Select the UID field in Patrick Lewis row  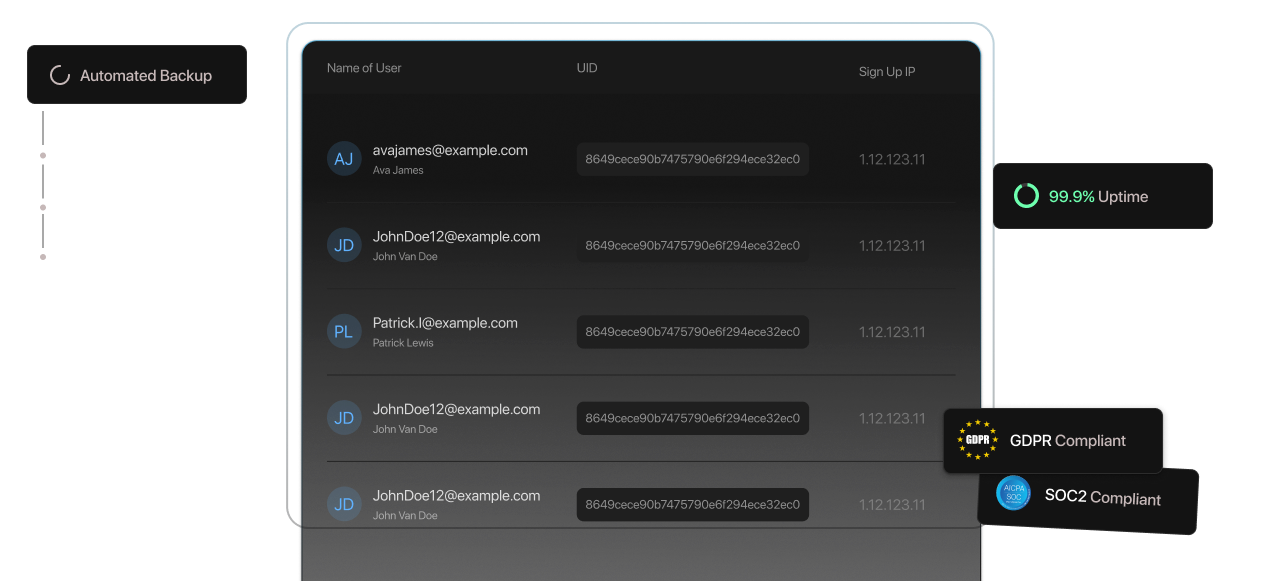click(x=692, y=332)
